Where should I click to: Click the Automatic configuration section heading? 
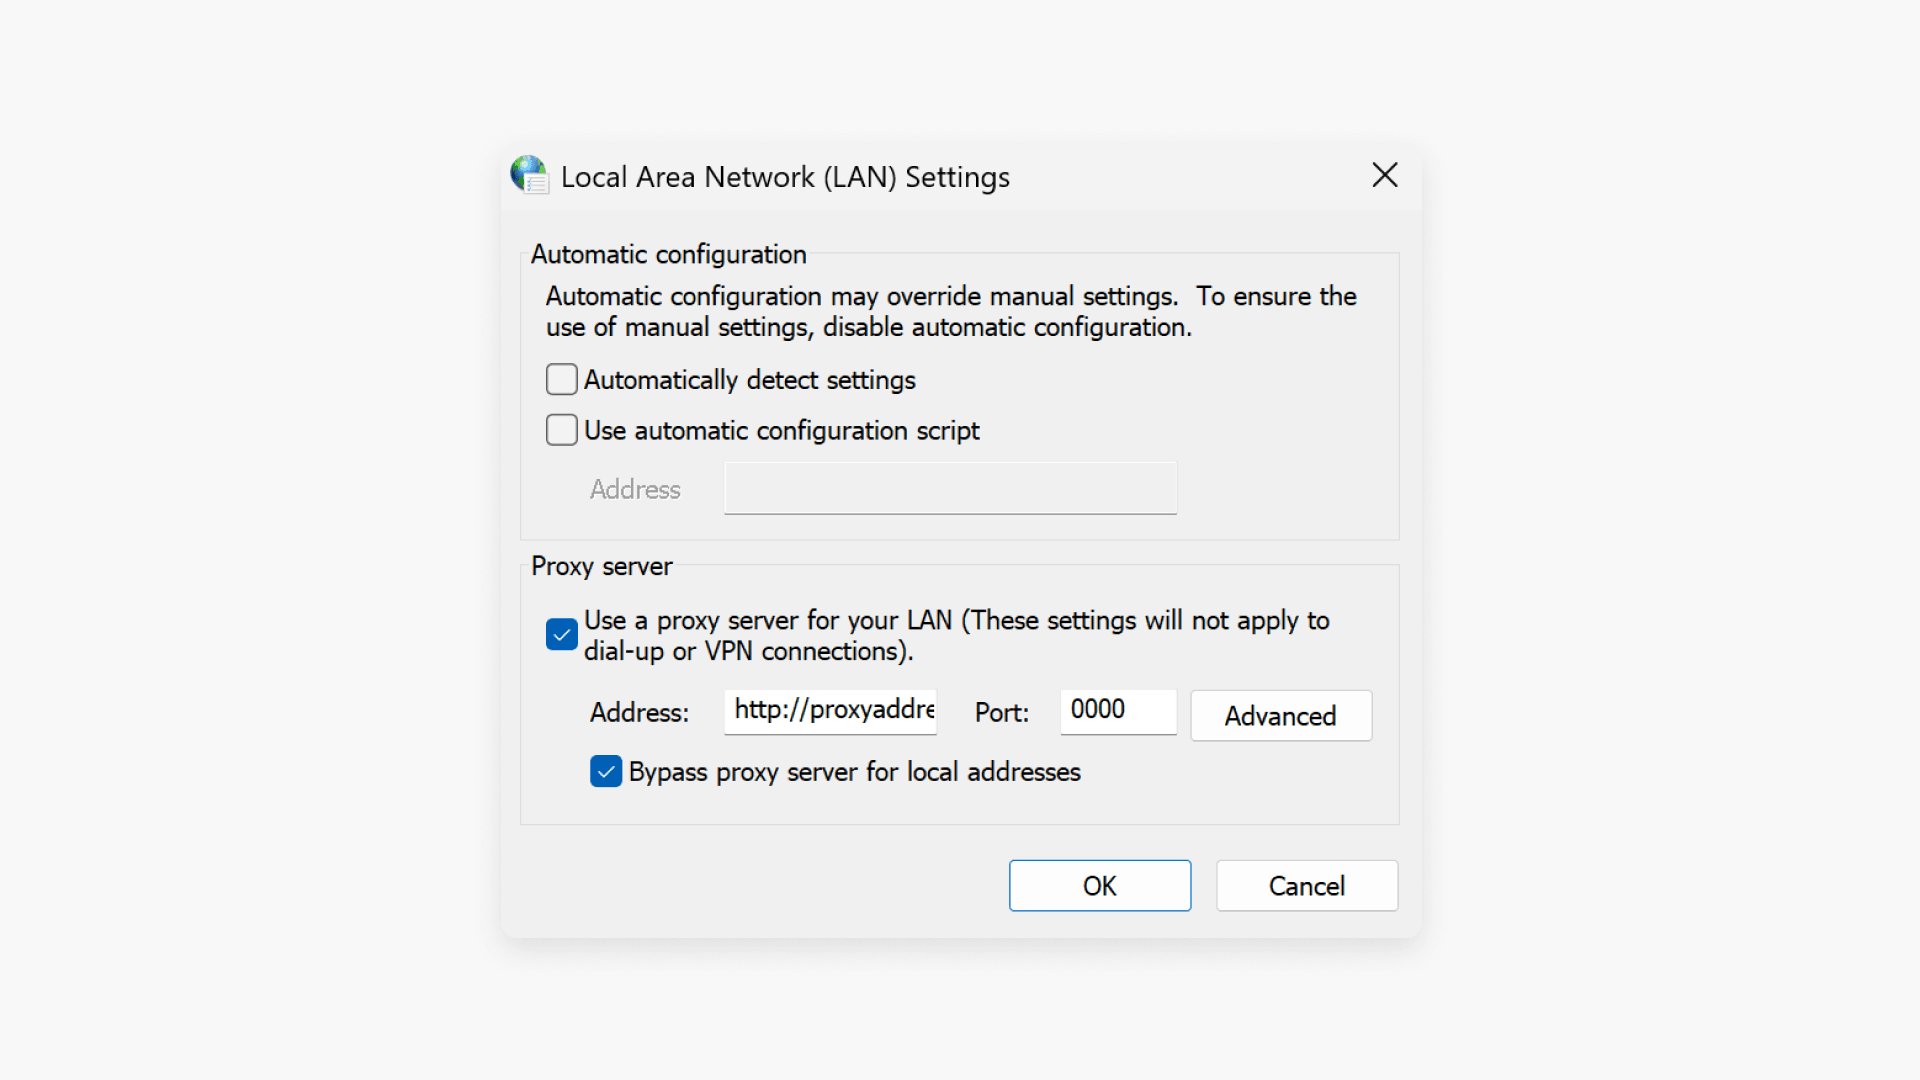pos(668,255)
